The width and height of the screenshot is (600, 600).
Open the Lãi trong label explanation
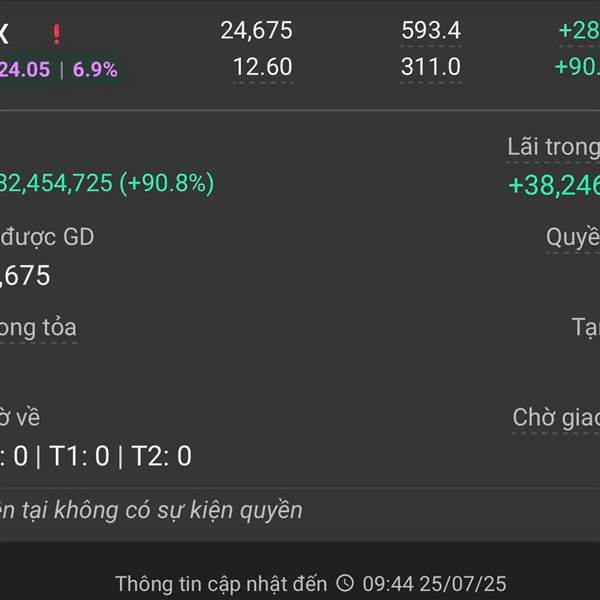tap(553, 147)
